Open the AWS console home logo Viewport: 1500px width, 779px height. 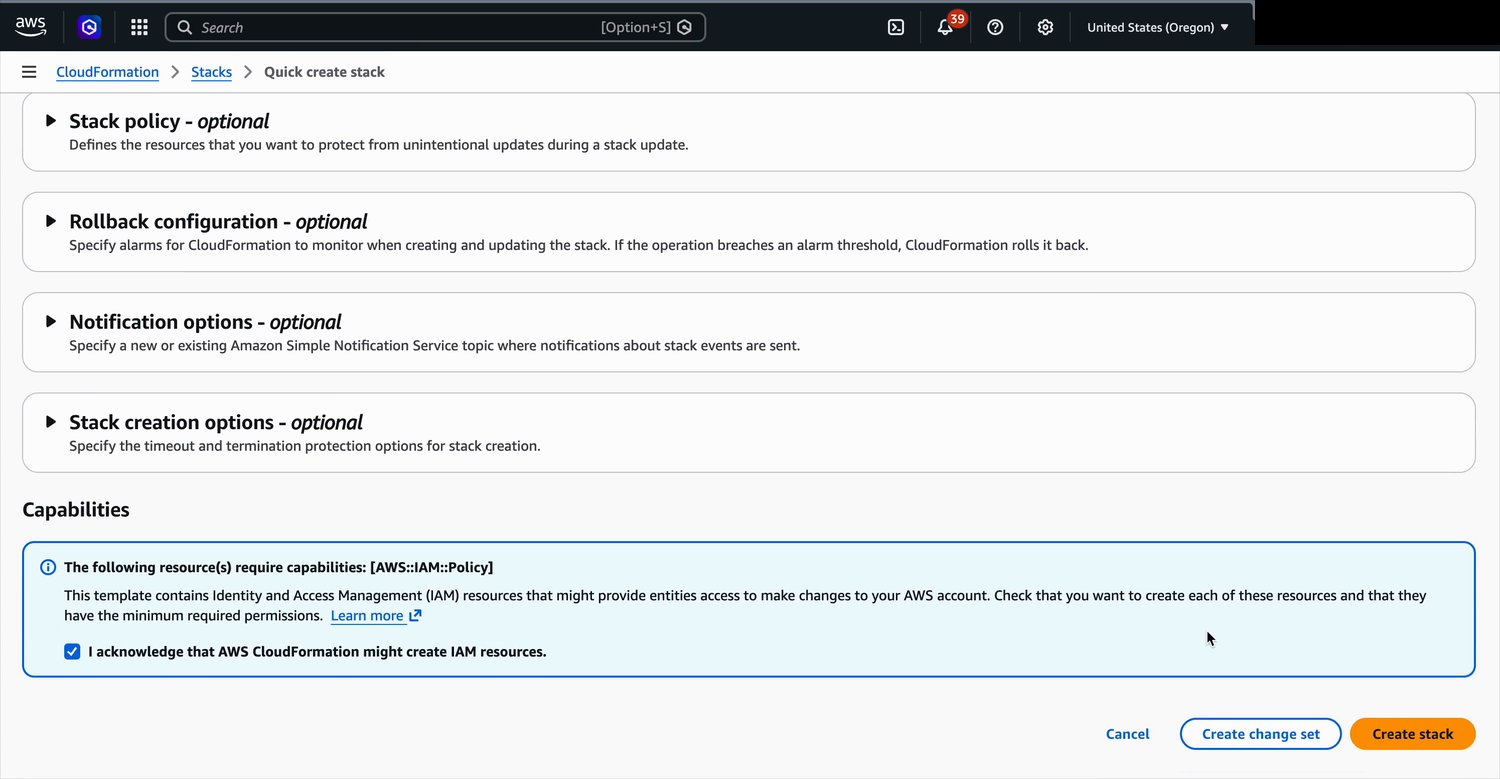[31, 27]
